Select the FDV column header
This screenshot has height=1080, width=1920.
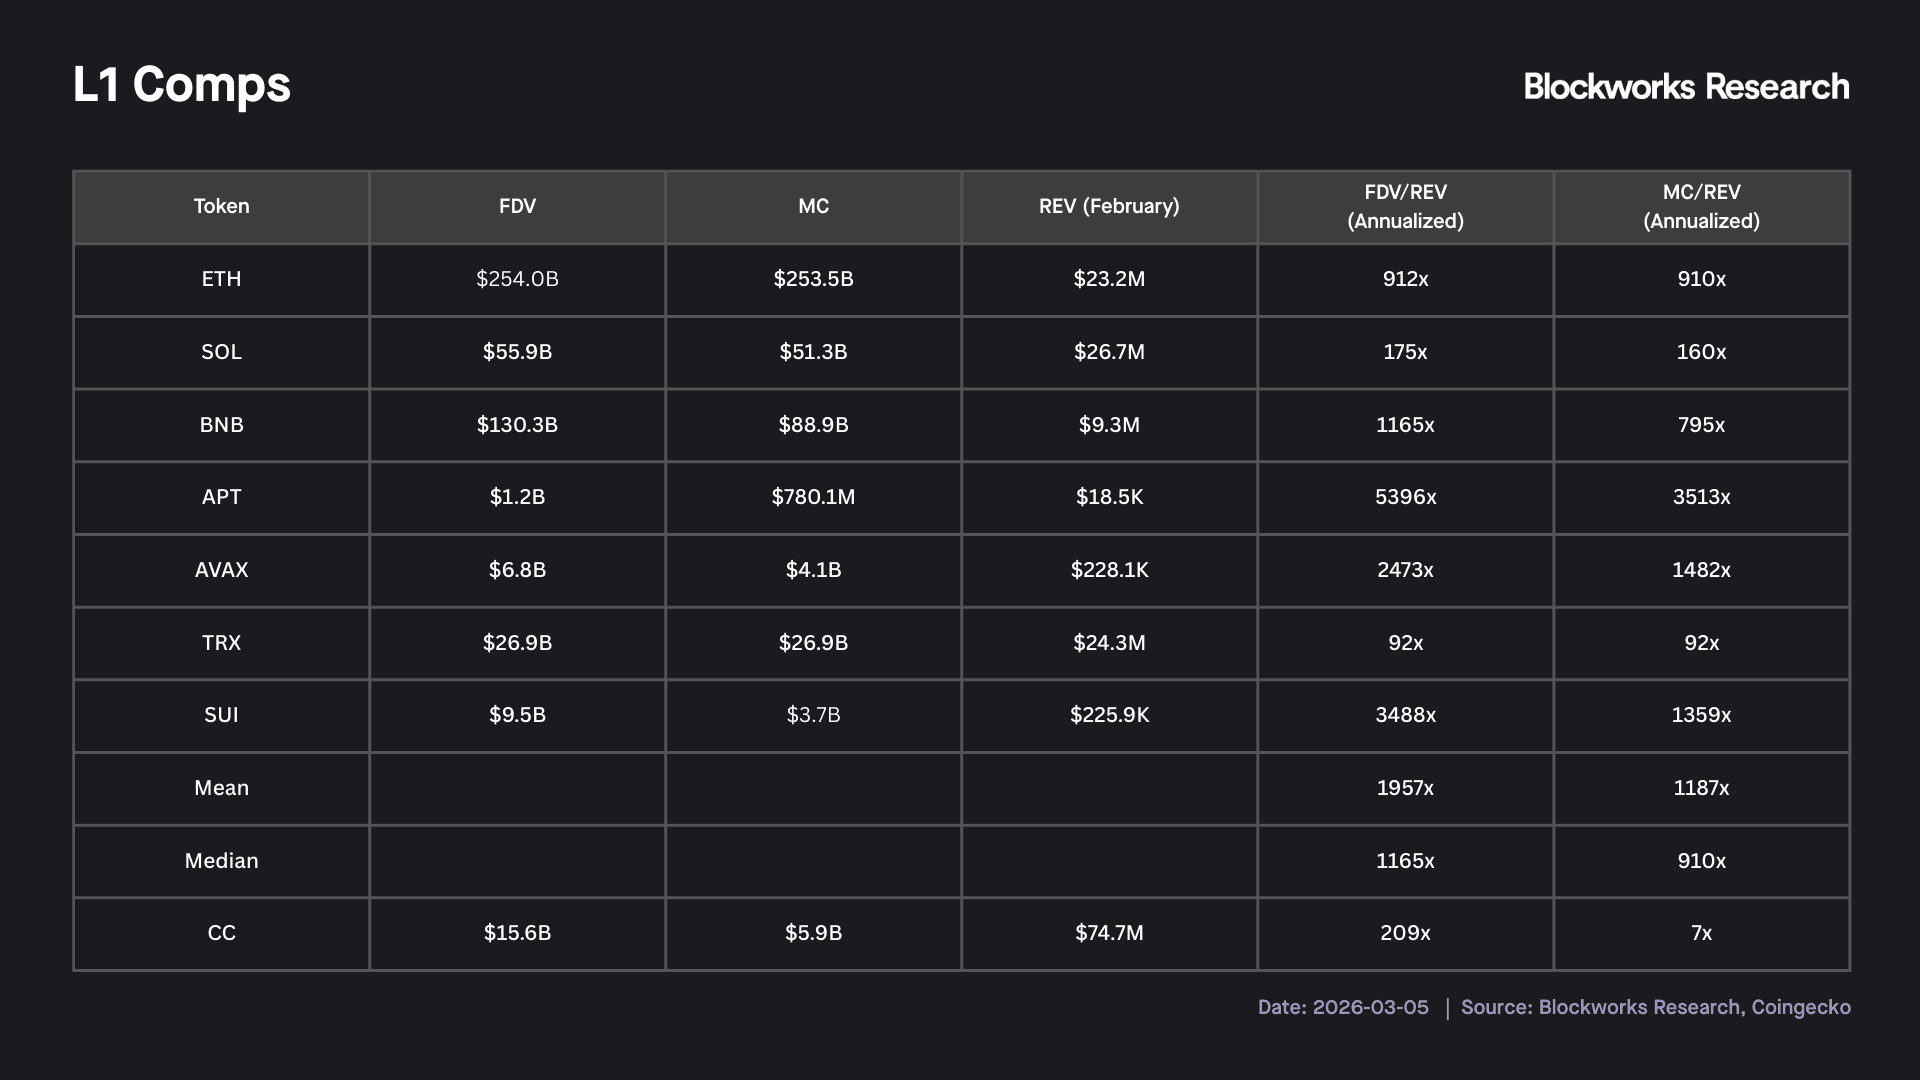tap(517, 207)
